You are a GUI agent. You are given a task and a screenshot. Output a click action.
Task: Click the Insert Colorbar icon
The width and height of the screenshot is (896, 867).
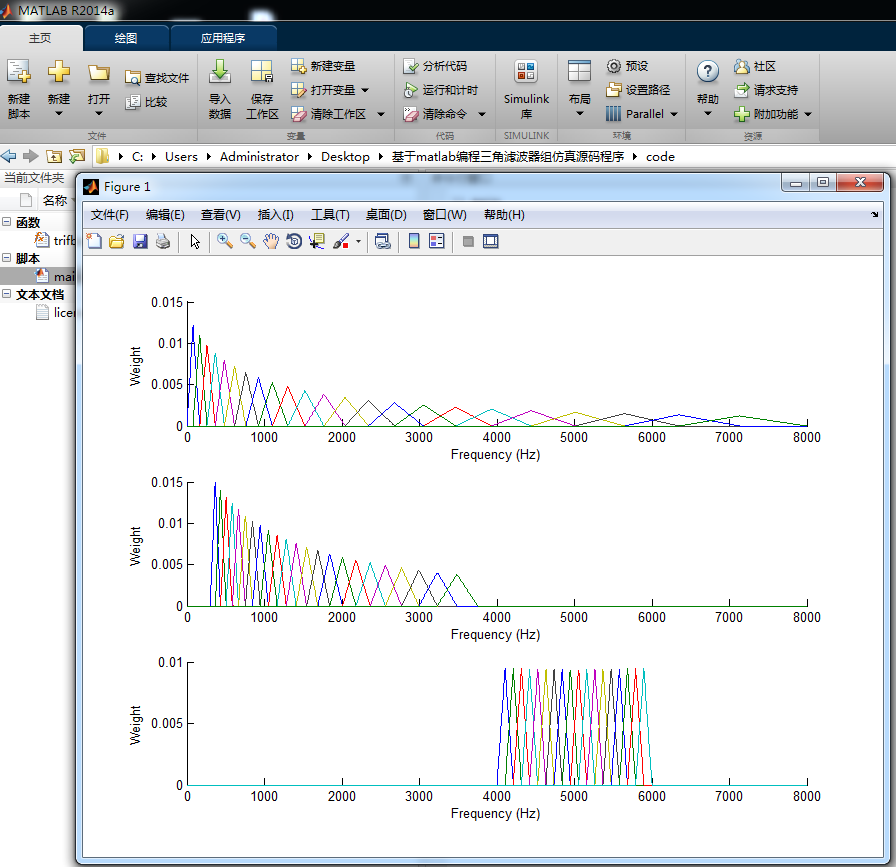click(x=414, y=241)
